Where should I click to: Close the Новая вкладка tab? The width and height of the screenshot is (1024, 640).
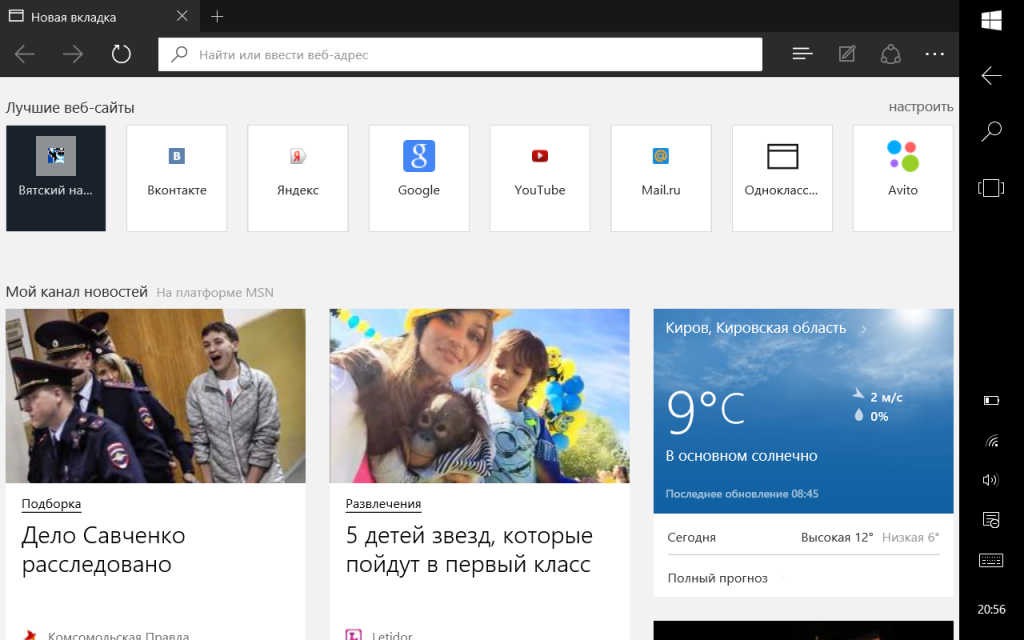point(182,16)
